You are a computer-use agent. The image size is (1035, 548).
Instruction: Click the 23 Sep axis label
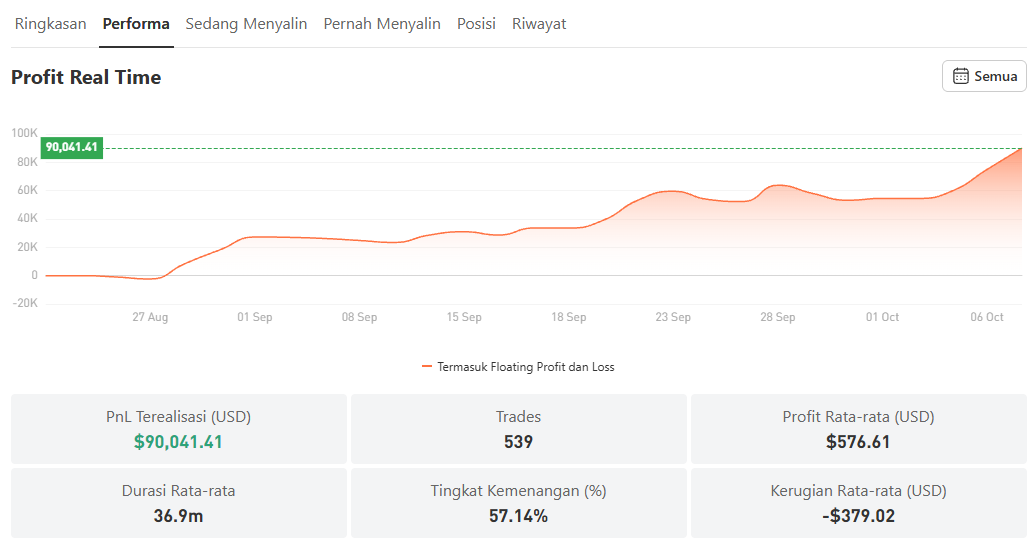click(x=673, y=317)
